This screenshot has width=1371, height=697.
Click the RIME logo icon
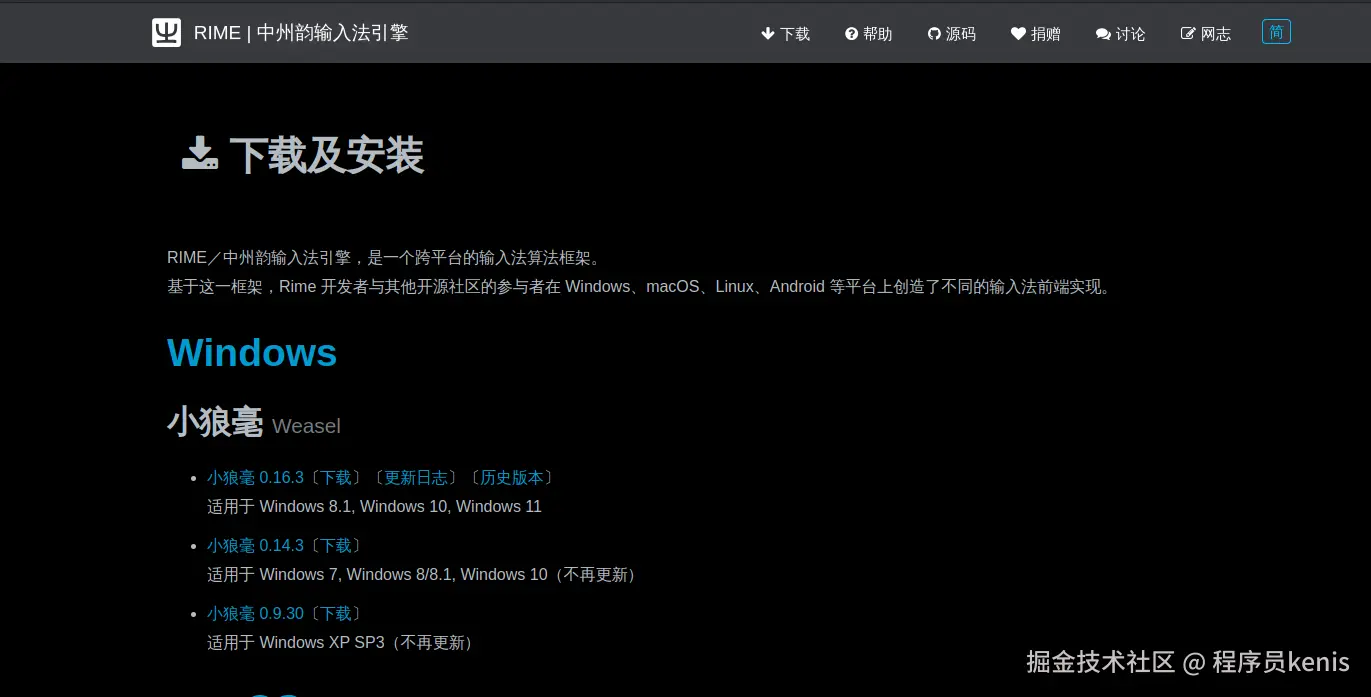tap(166, 33)
